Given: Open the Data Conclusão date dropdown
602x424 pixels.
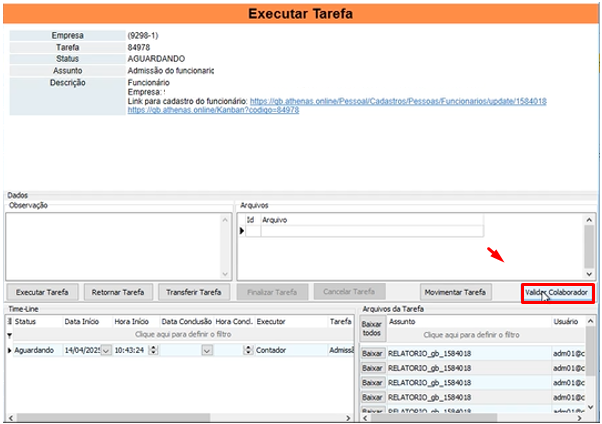Looking at the screenshot, I should (207, 350).
